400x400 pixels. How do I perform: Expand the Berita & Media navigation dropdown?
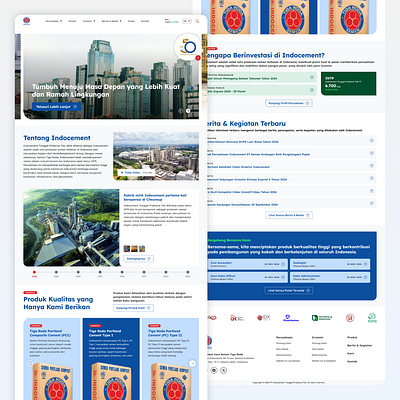[111, 21]
